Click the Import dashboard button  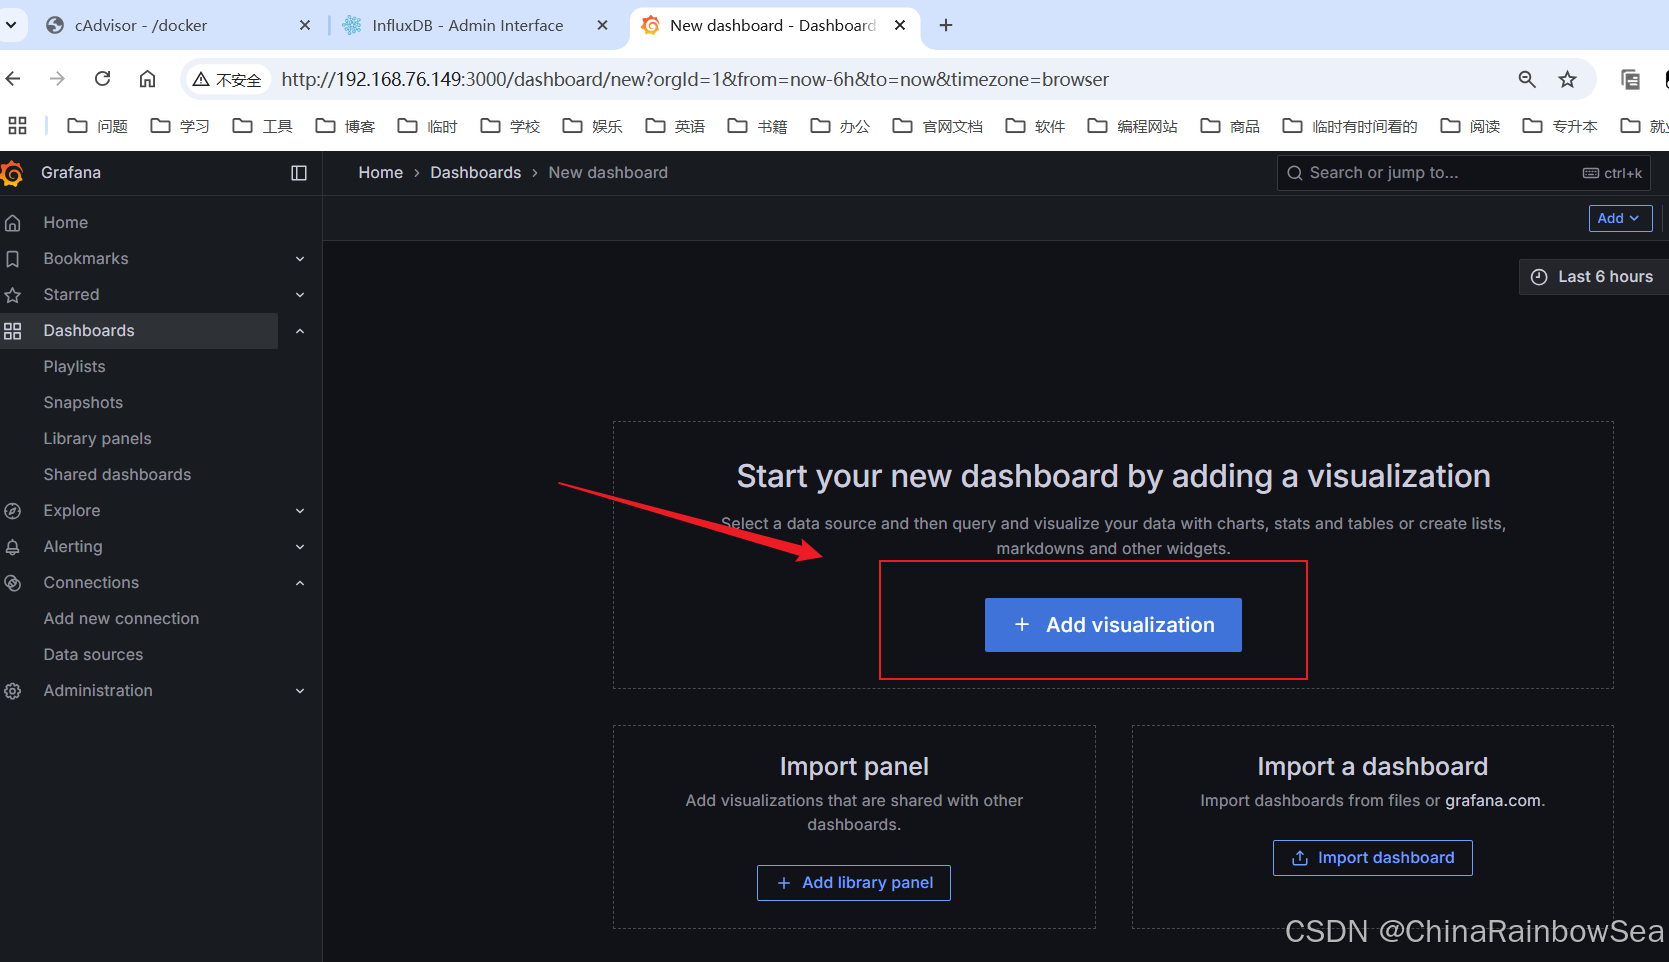[1372, 858]
